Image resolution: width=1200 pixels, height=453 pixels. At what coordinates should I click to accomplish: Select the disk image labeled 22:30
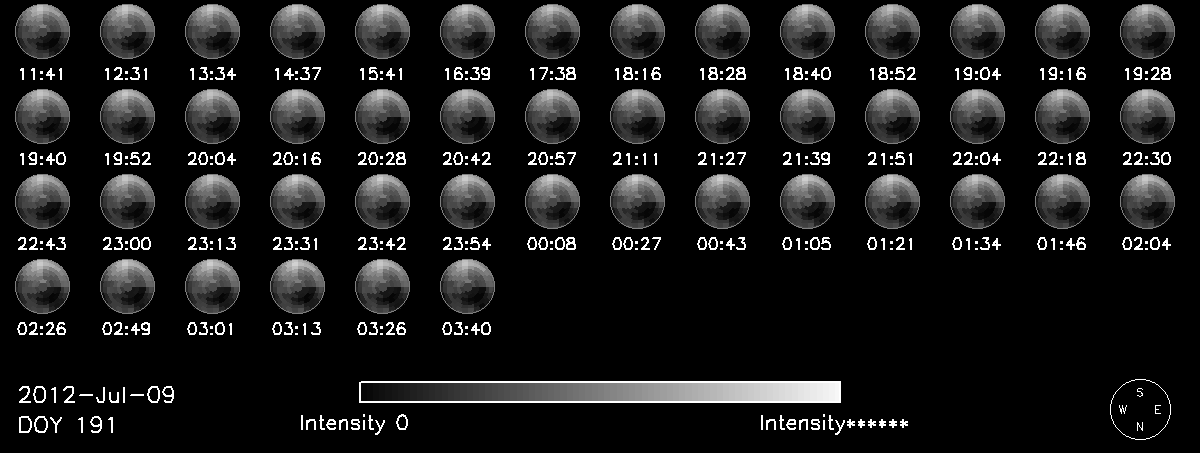pos(1147,115)
